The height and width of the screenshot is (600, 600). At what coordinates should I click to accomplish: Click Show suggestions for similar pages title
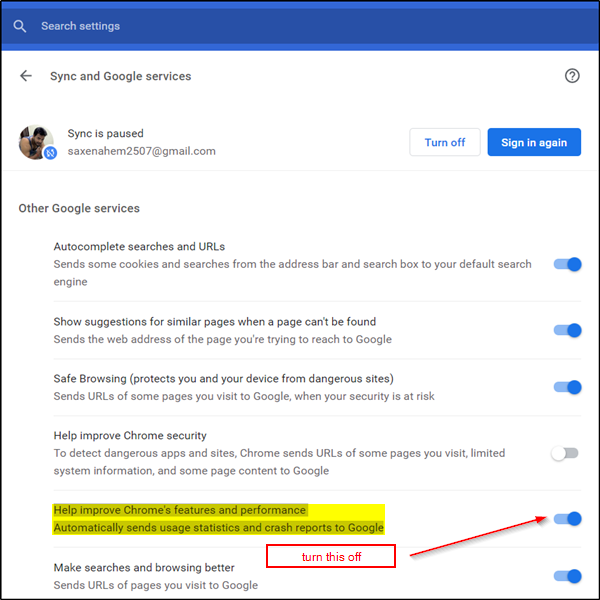(x=215, y=322)
